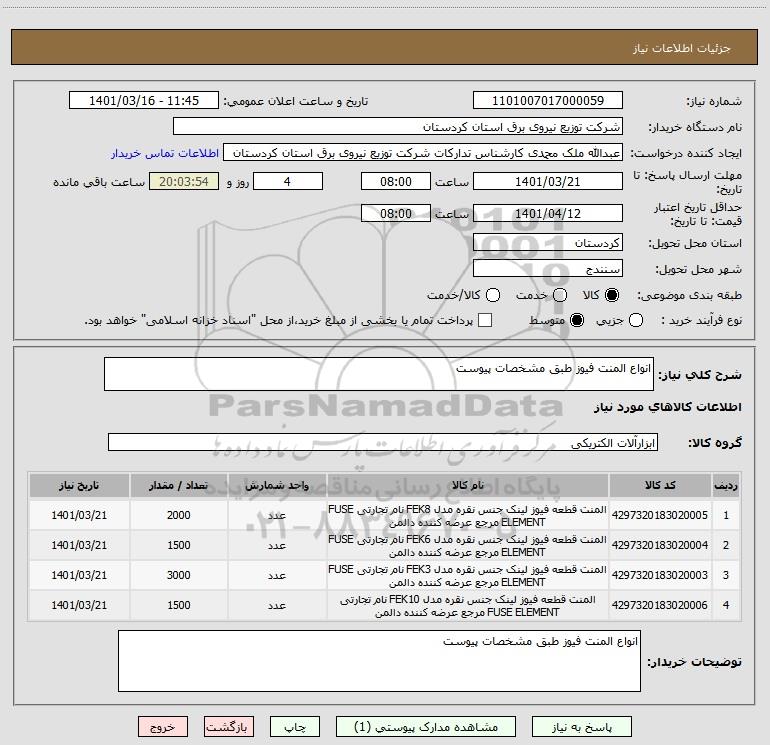Click the delivery province field کردستان

[548, 242]
